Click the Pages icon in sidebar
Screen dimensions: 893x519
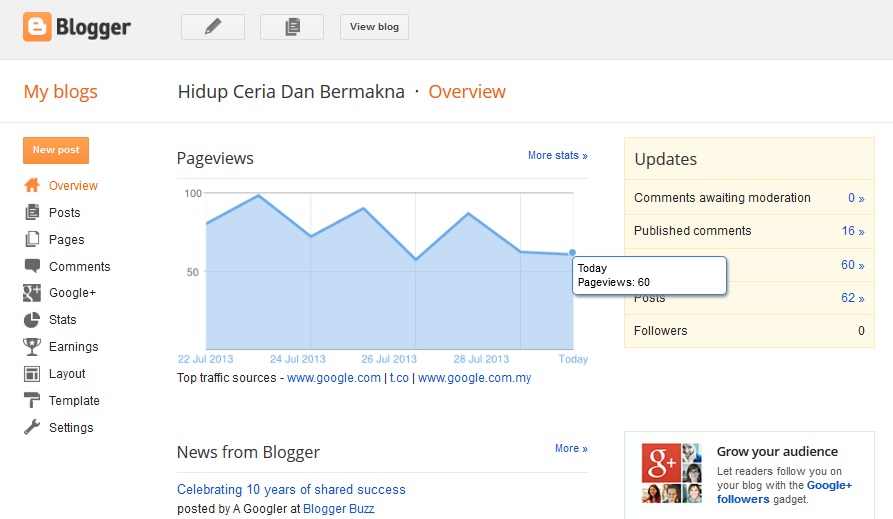tap(32, 239)
